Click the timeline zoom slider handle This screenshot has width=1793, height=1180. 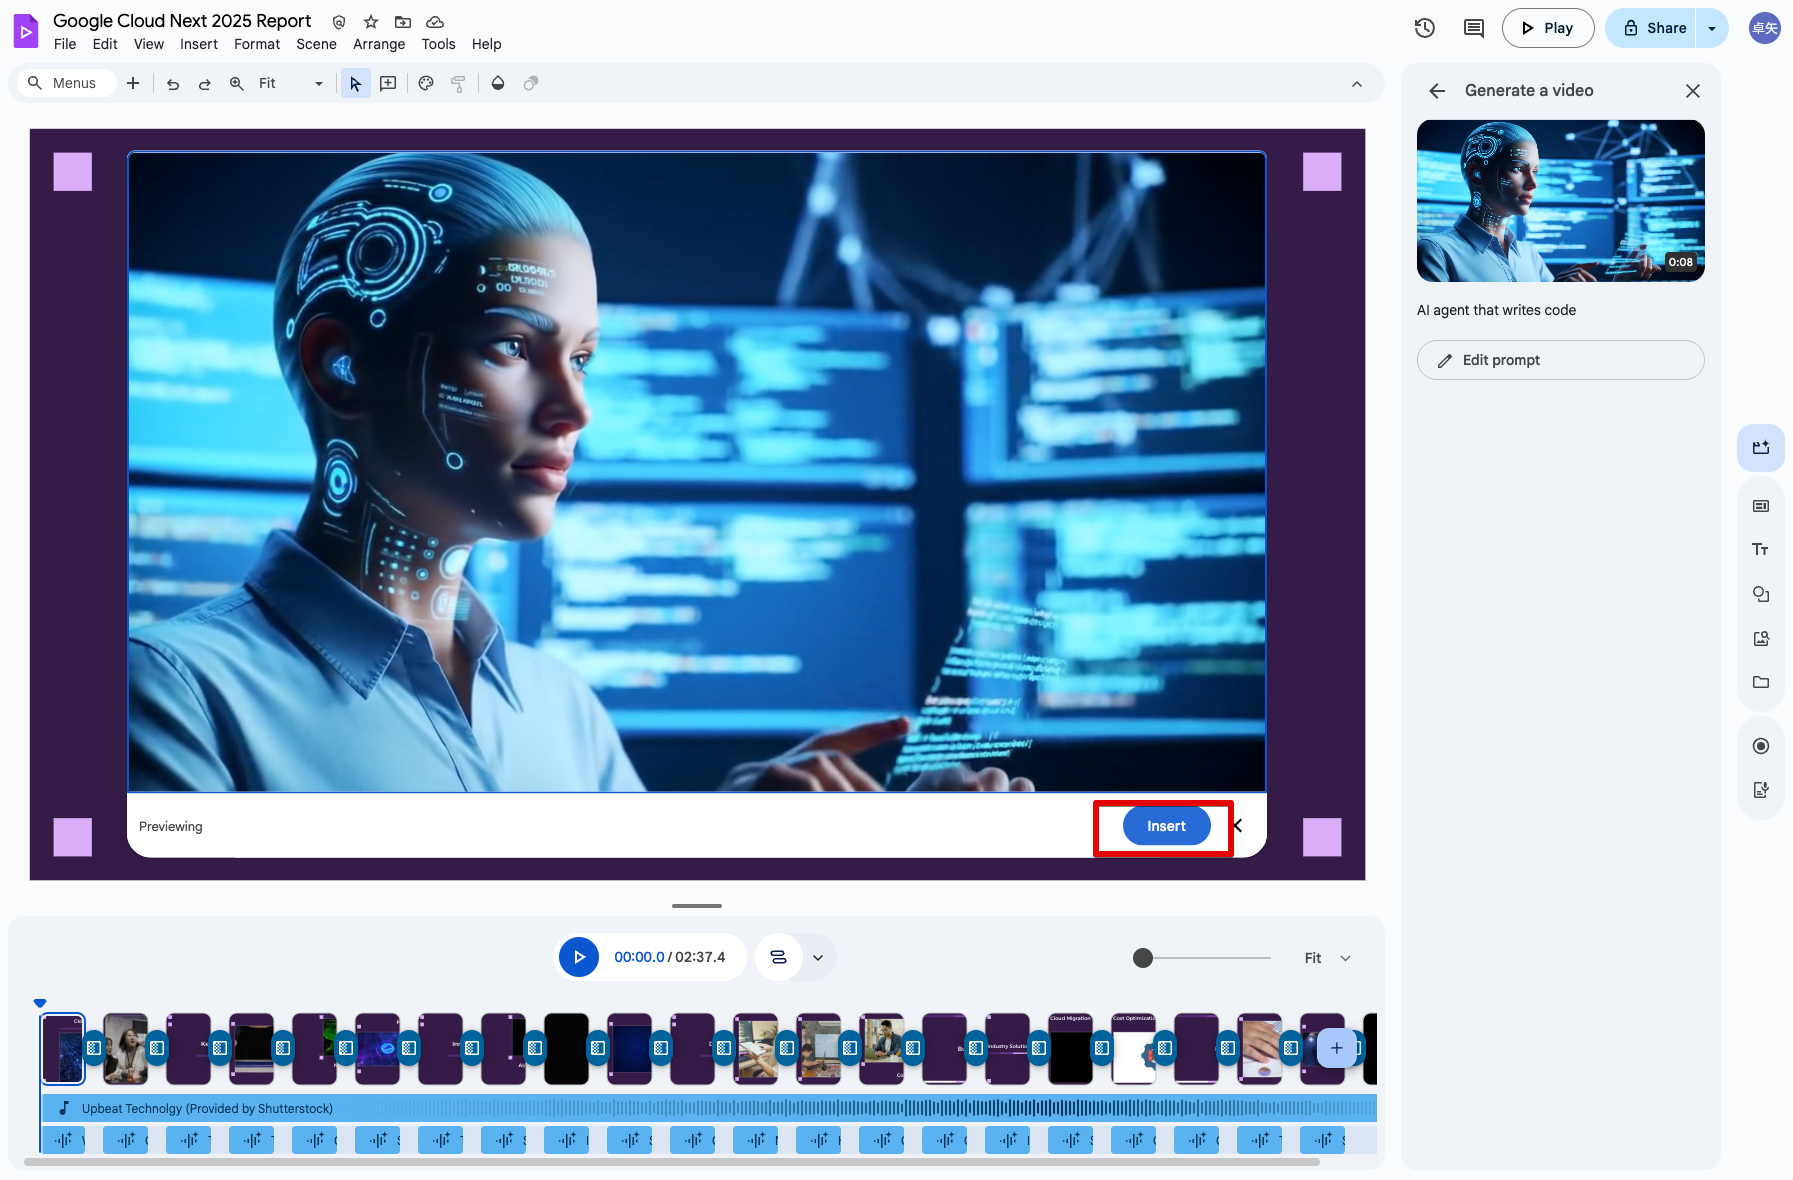coord(1143,958)
